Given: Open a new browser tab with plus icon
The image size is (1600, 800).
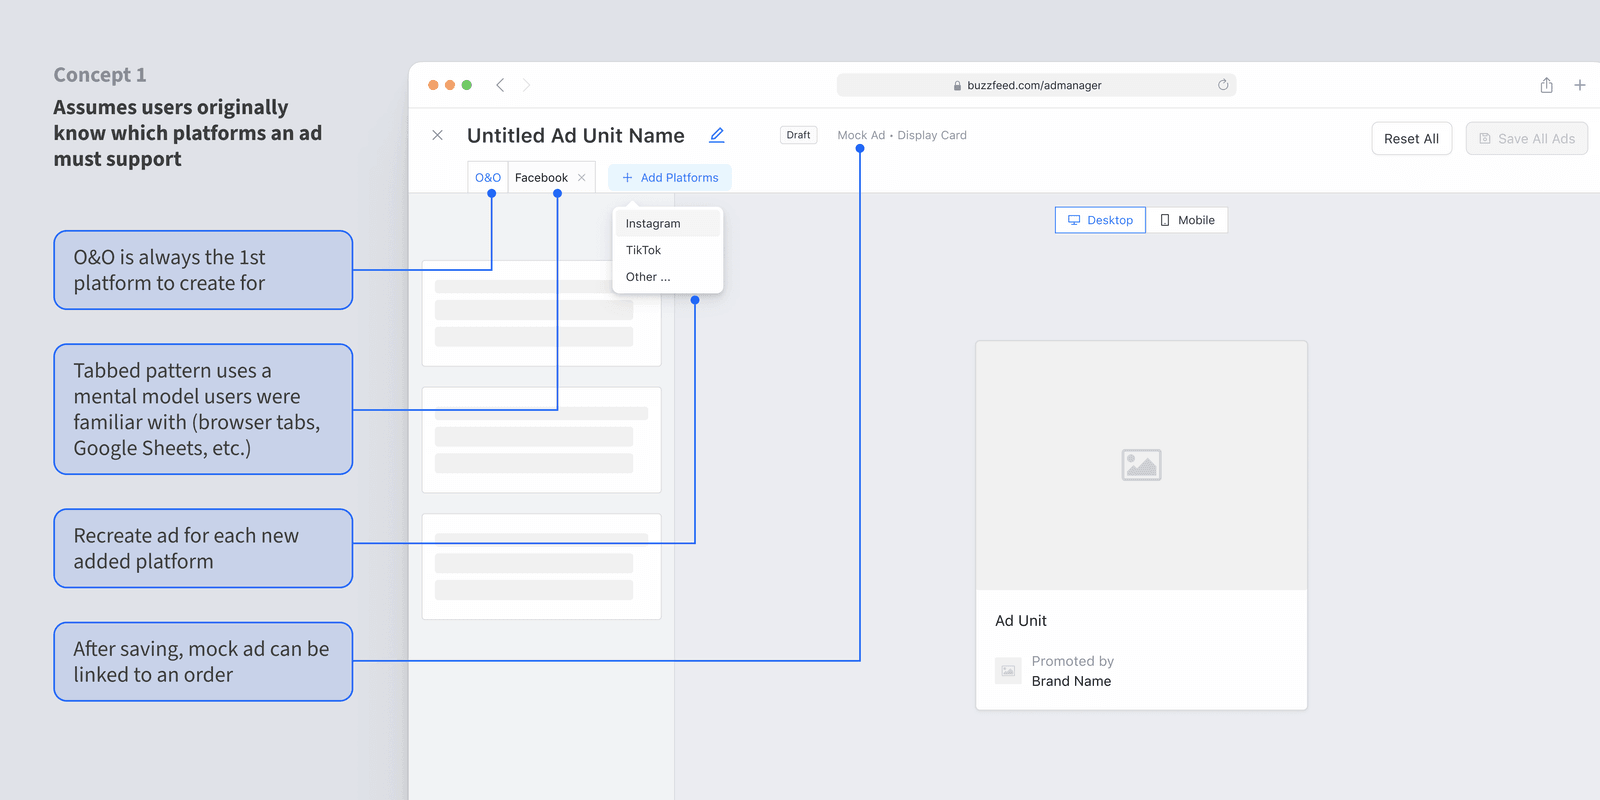Looking at the screenshot, I should point(1580,85).
